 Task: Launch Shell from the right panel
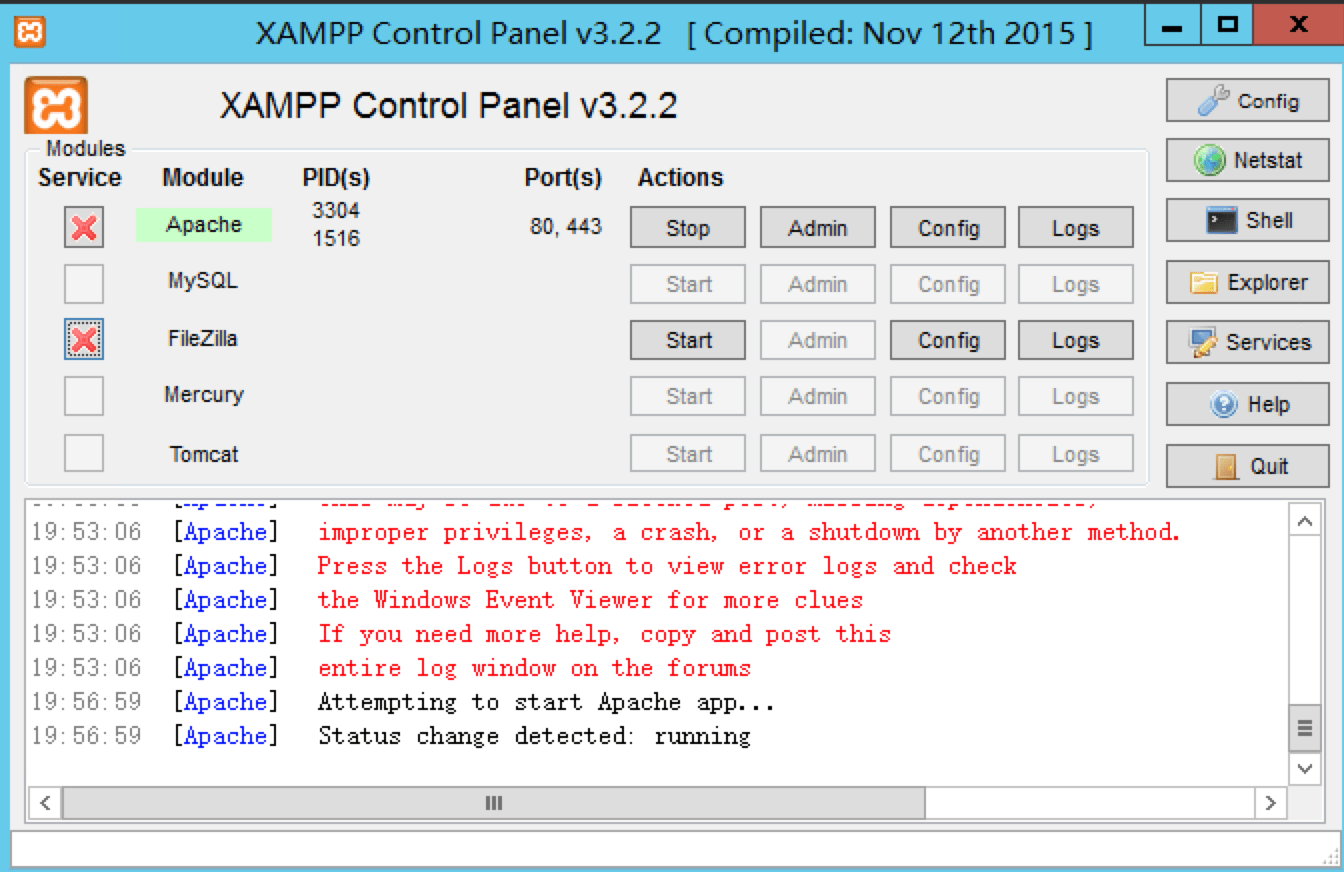(1247, 220)
